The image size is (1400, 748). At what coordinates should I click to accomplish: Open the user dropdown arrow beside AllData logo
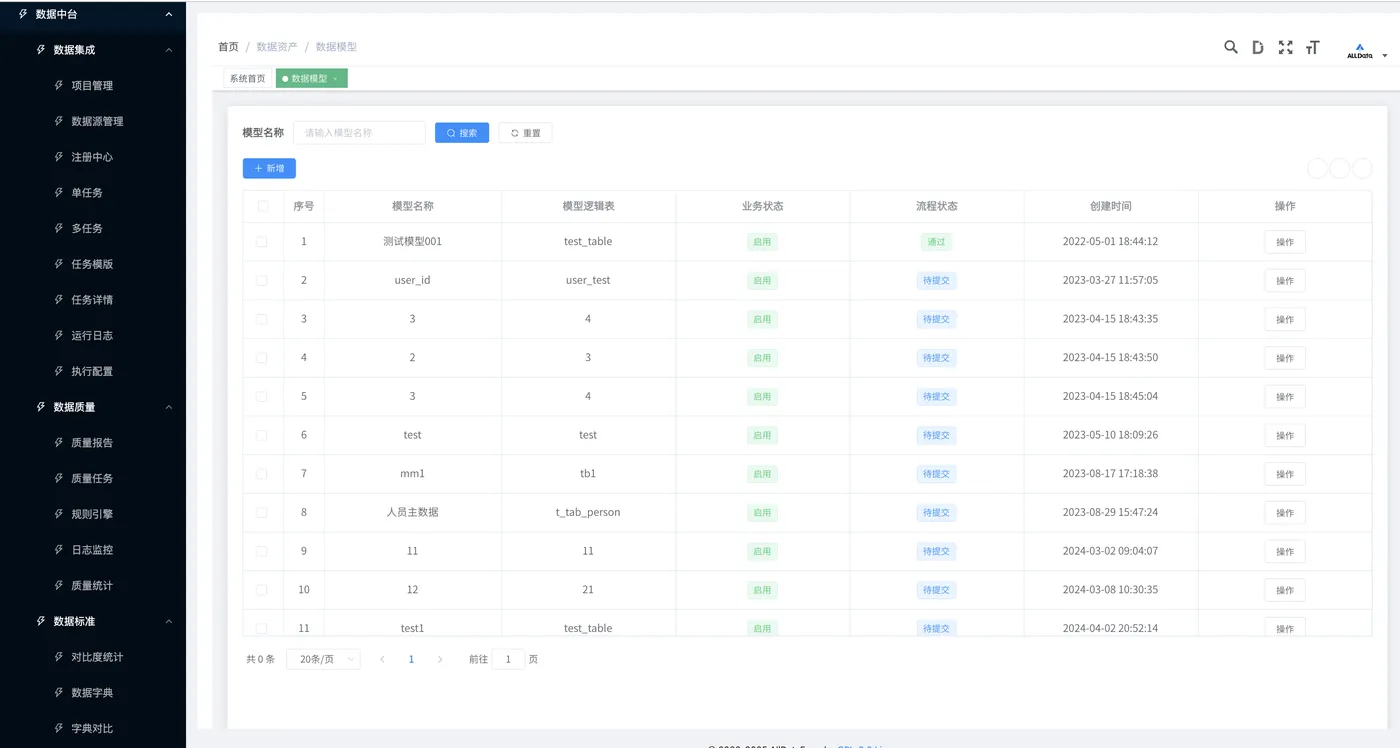tap(1385, 56)
